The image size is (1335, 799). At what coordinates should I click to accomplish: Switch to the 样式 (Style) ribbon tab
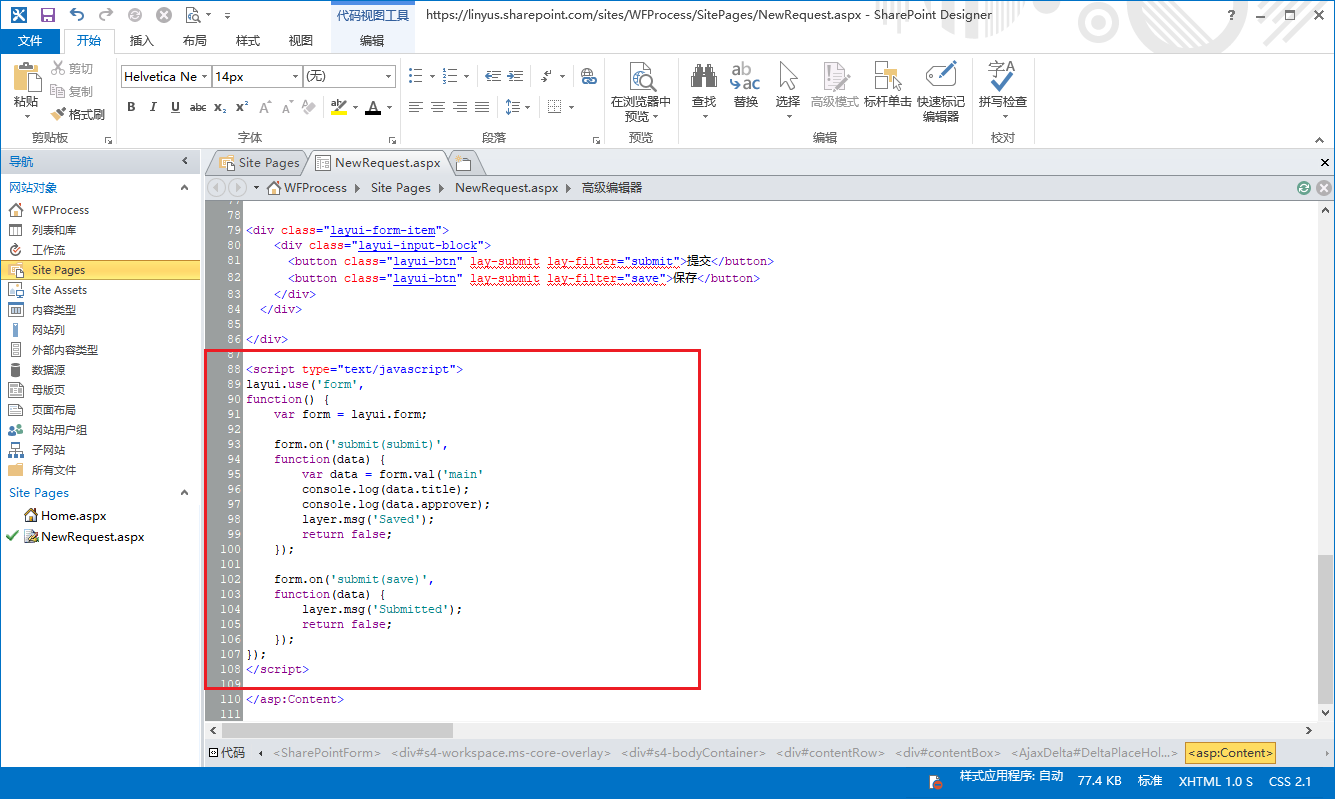point(248,41)
